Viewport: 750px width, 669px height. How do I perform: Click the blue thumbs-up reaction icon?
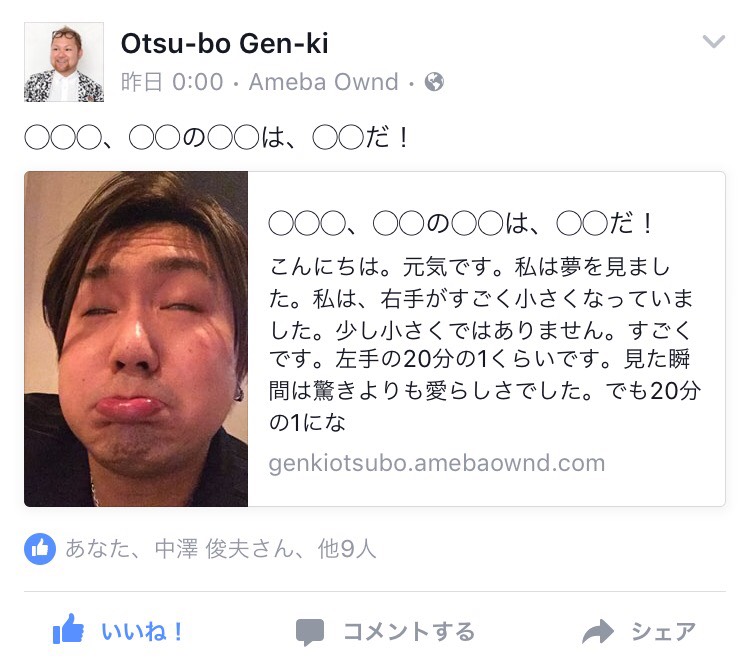click(40, 548)
